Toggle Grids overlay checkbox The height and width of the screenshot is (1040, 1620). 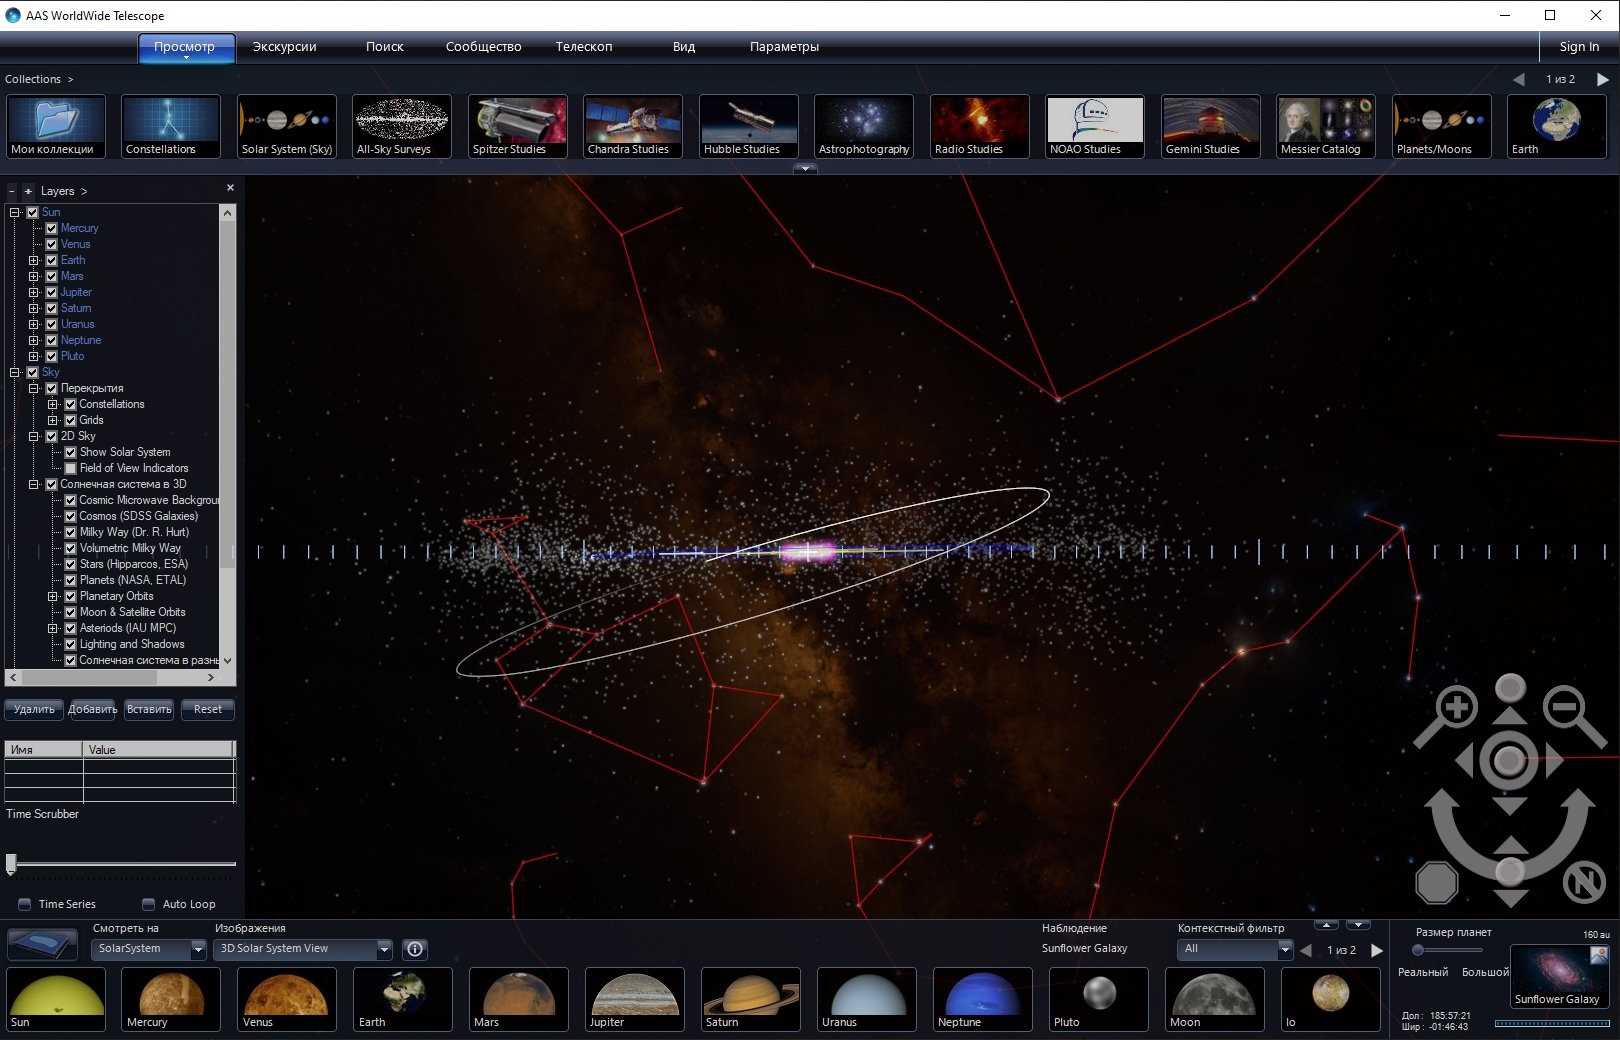point(70,420)
